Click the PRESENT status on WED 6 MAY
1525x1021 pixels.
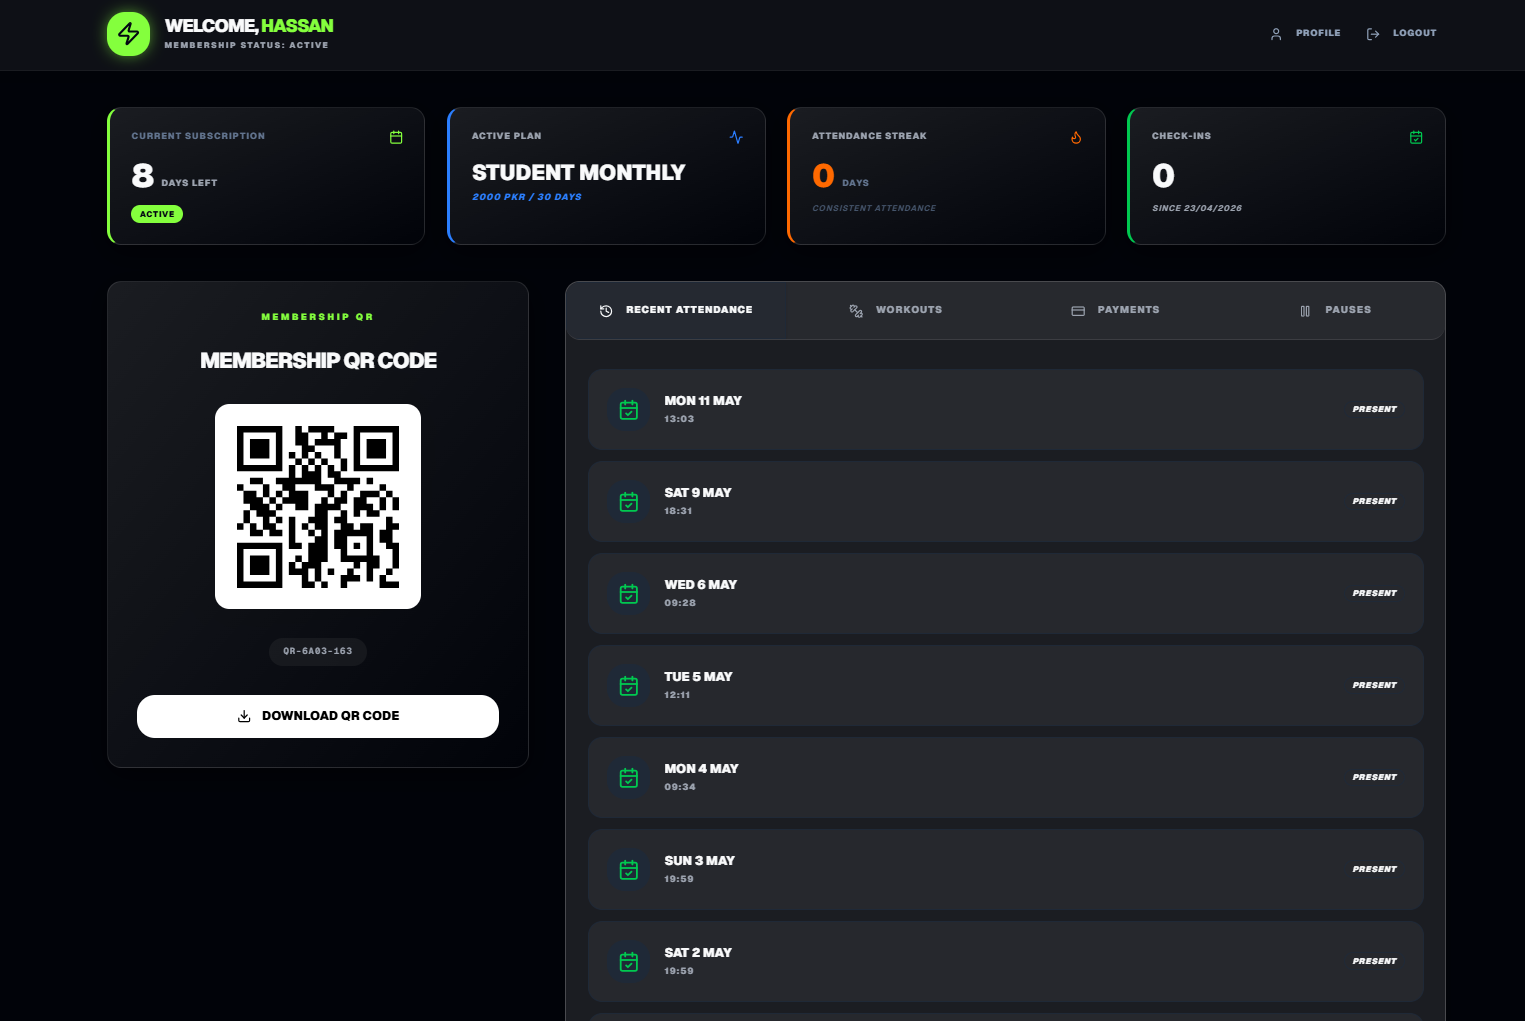1375,593
